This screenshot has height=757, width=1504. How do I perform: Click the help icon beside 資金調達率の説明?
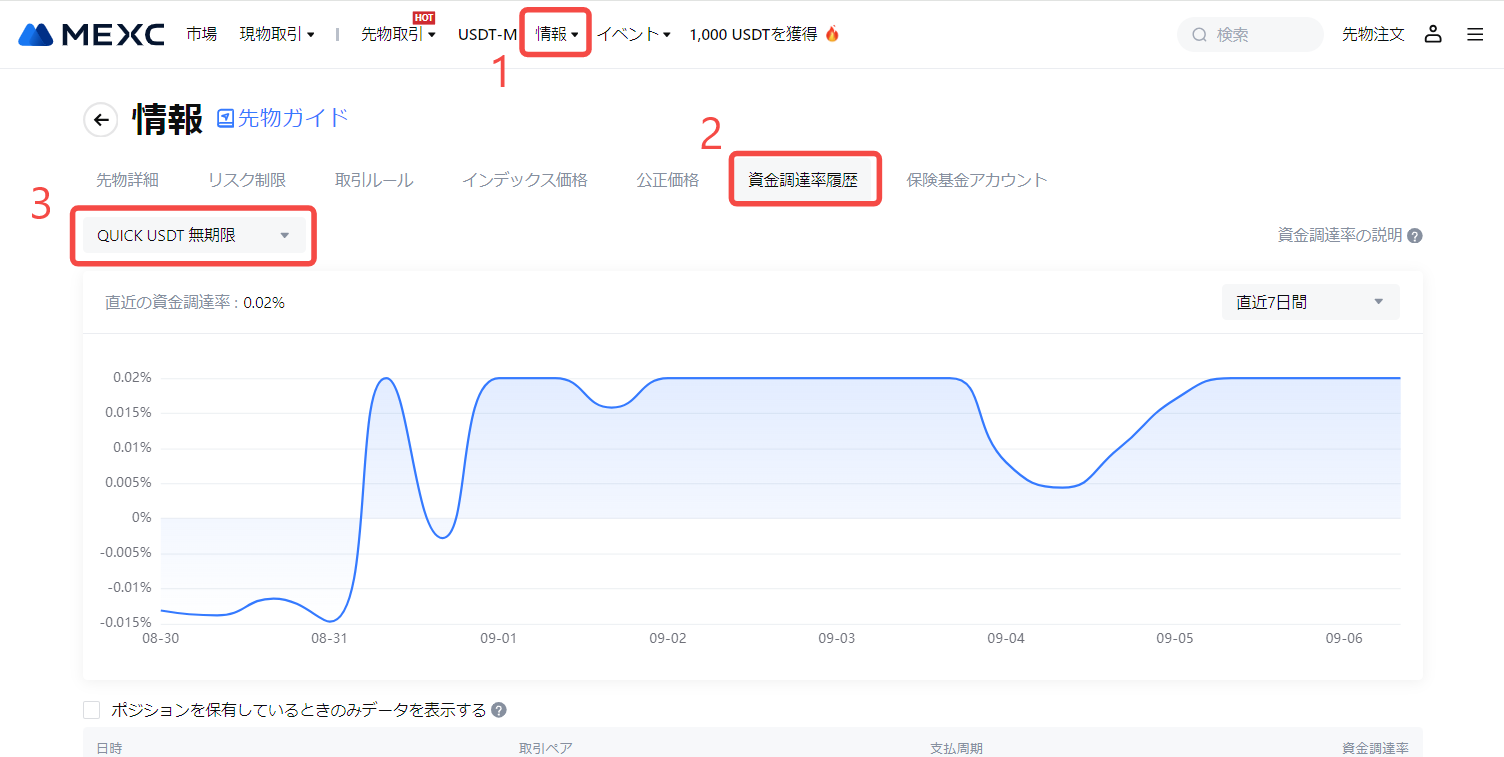click(x=1415, y=236)
